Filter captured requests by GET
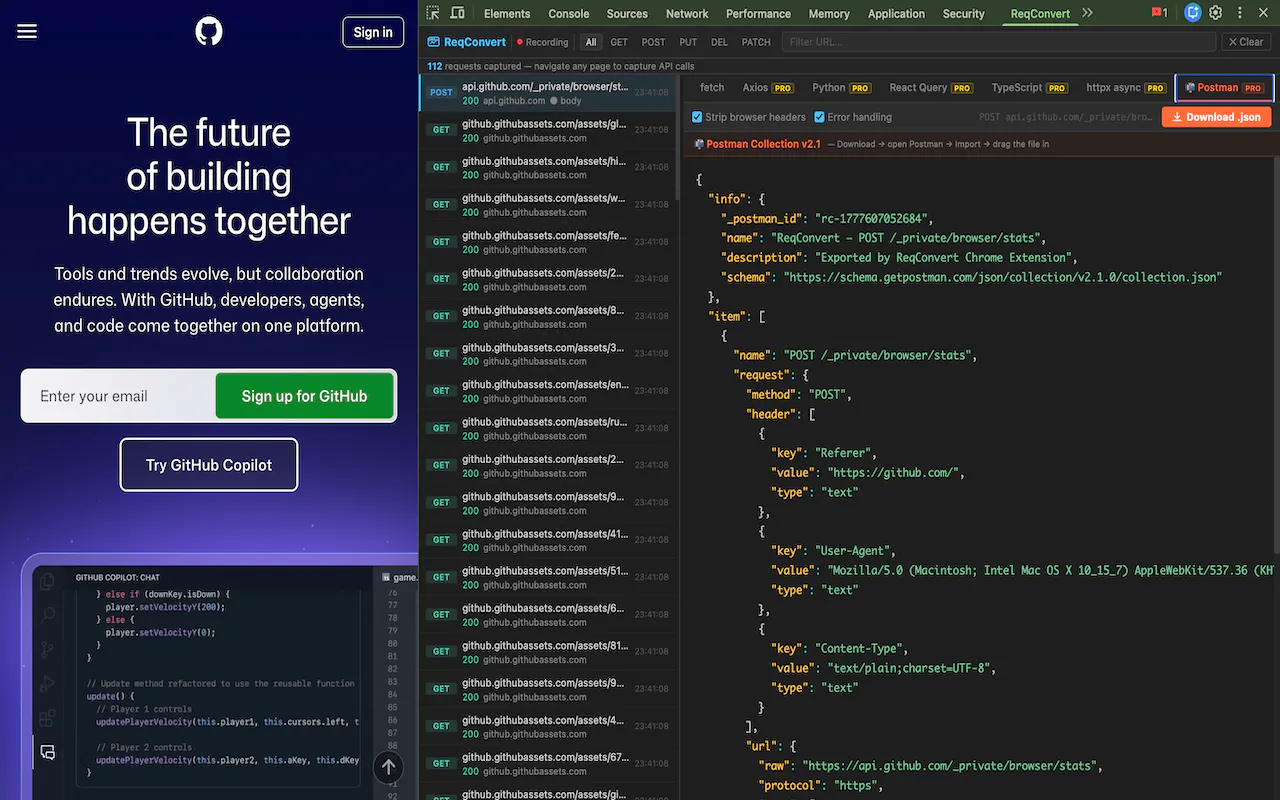 (x=619, y=42)
